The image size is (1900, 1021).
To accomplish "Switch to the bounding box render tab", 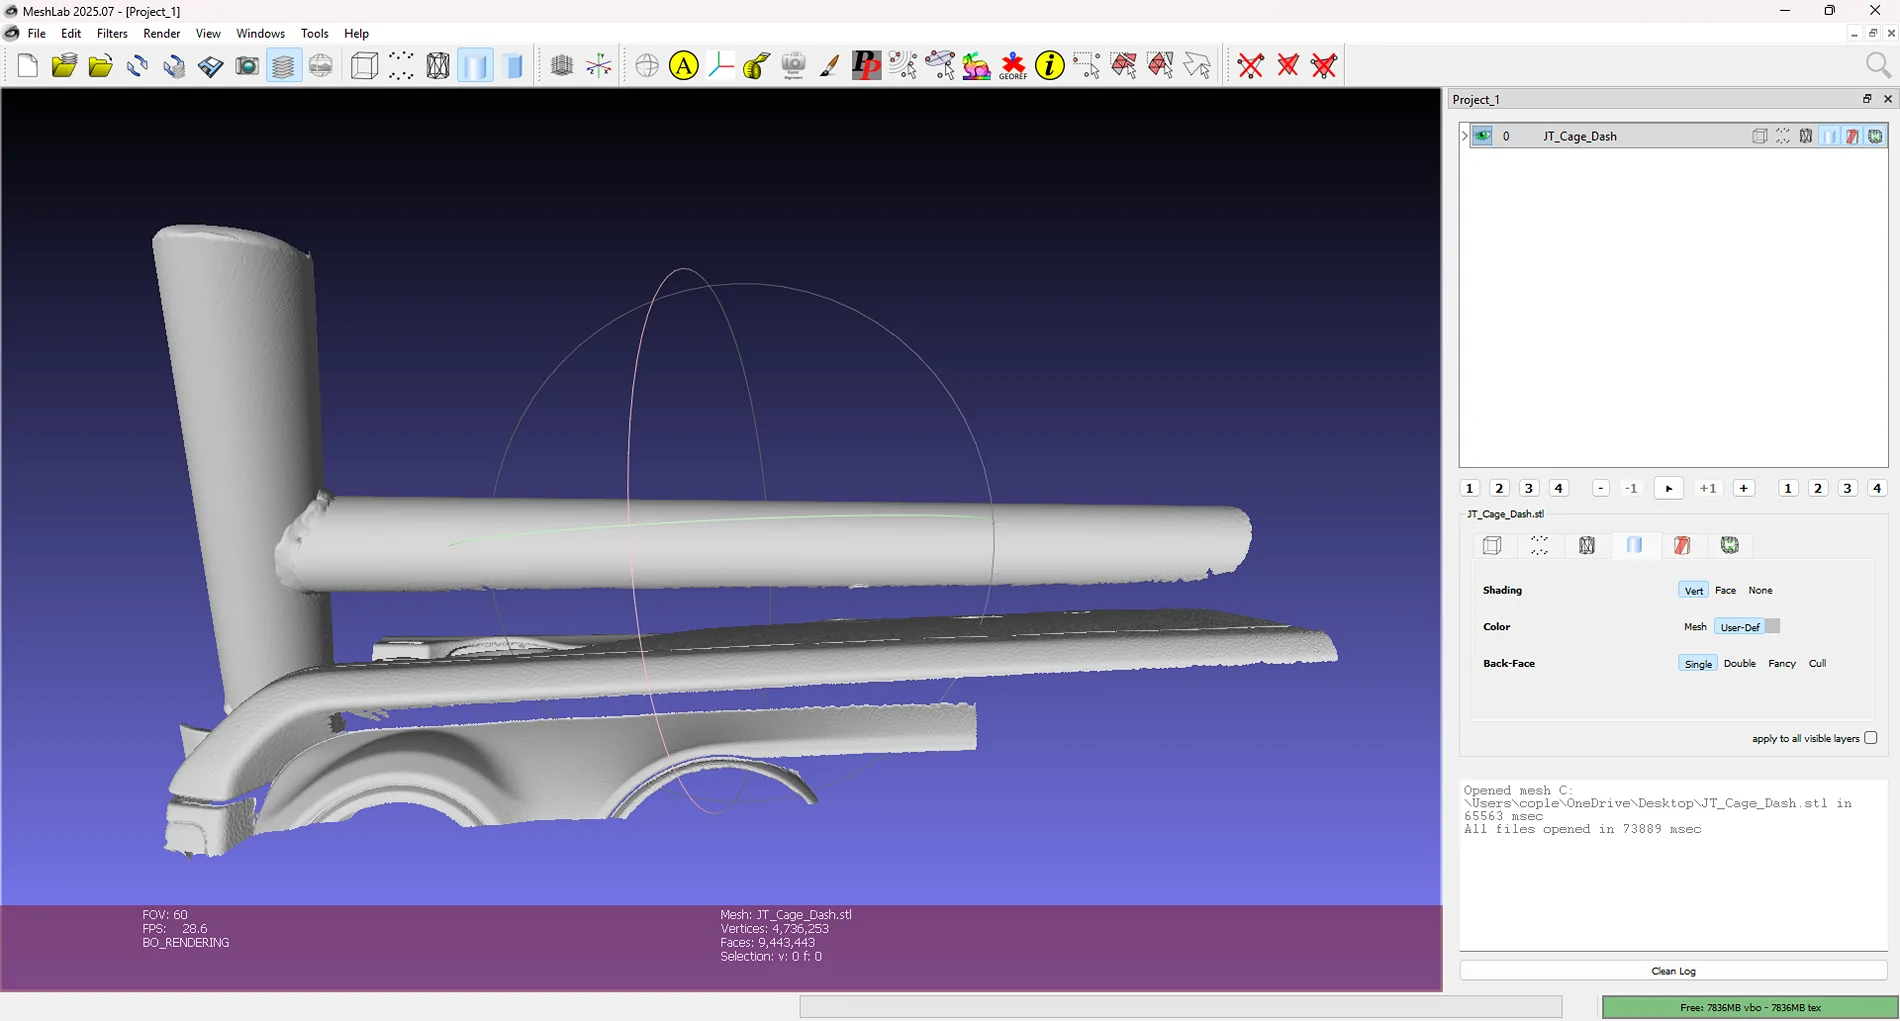I will click(x=1492, y=545).
